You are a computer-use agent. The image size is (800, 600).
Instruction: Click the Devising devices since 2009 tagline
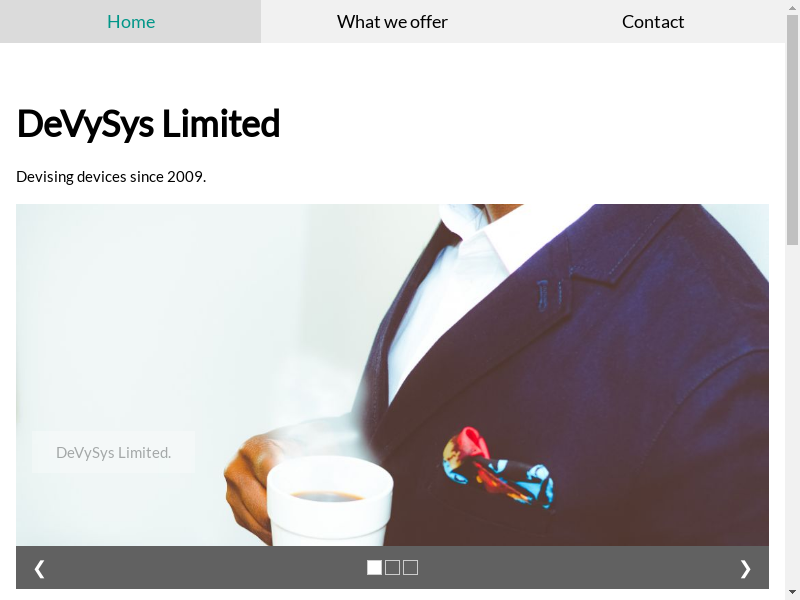(x=111, y=177)
